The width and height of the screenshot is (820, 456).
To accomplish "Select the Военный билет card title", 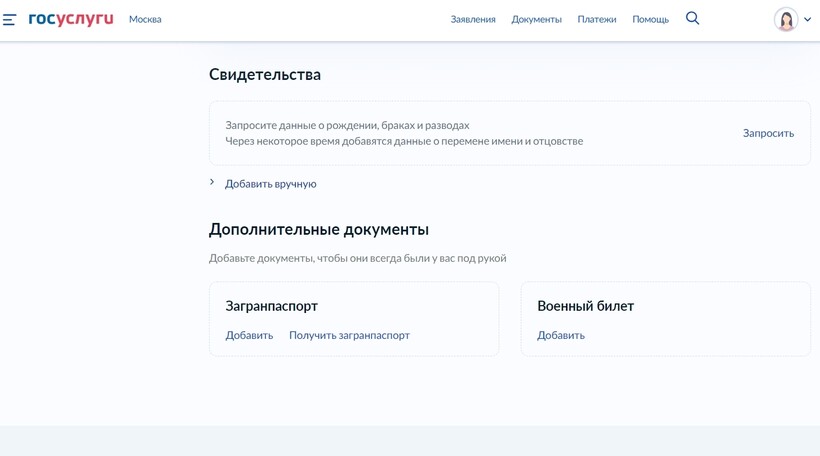I will point(585,306).
